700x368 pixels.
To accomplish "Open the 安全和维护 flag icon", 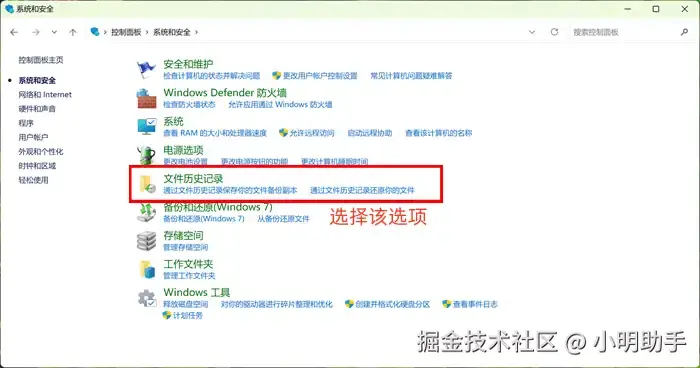I will [x=146, y=69].
